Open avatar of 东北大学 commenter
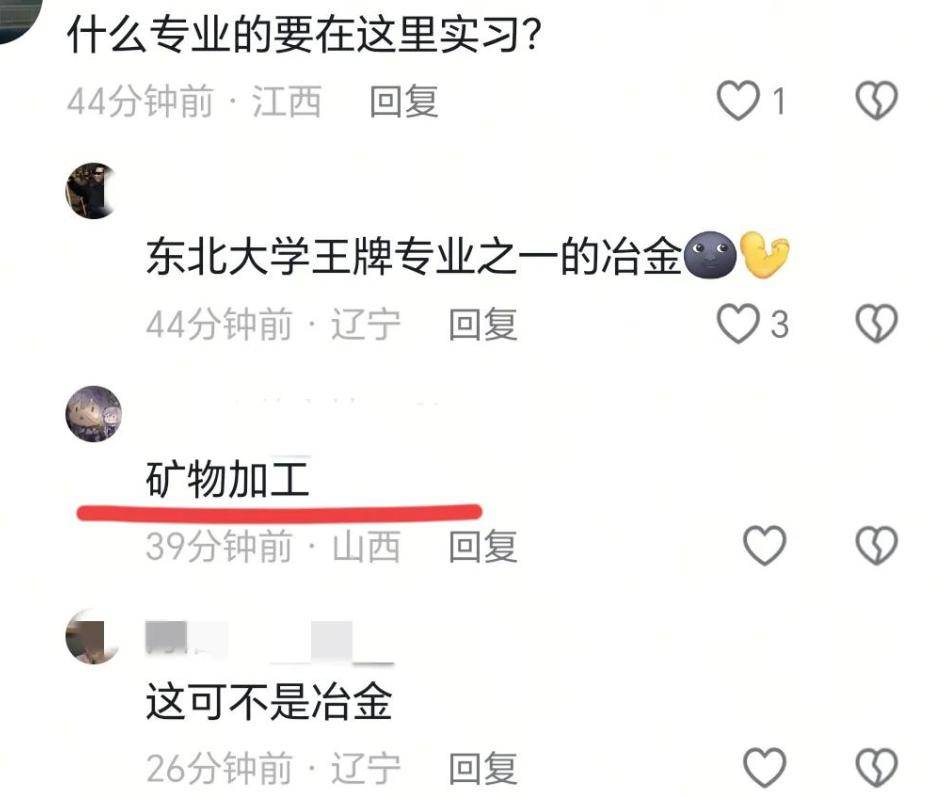The width and height of the screenshot is (942, 796). [92, 190]
